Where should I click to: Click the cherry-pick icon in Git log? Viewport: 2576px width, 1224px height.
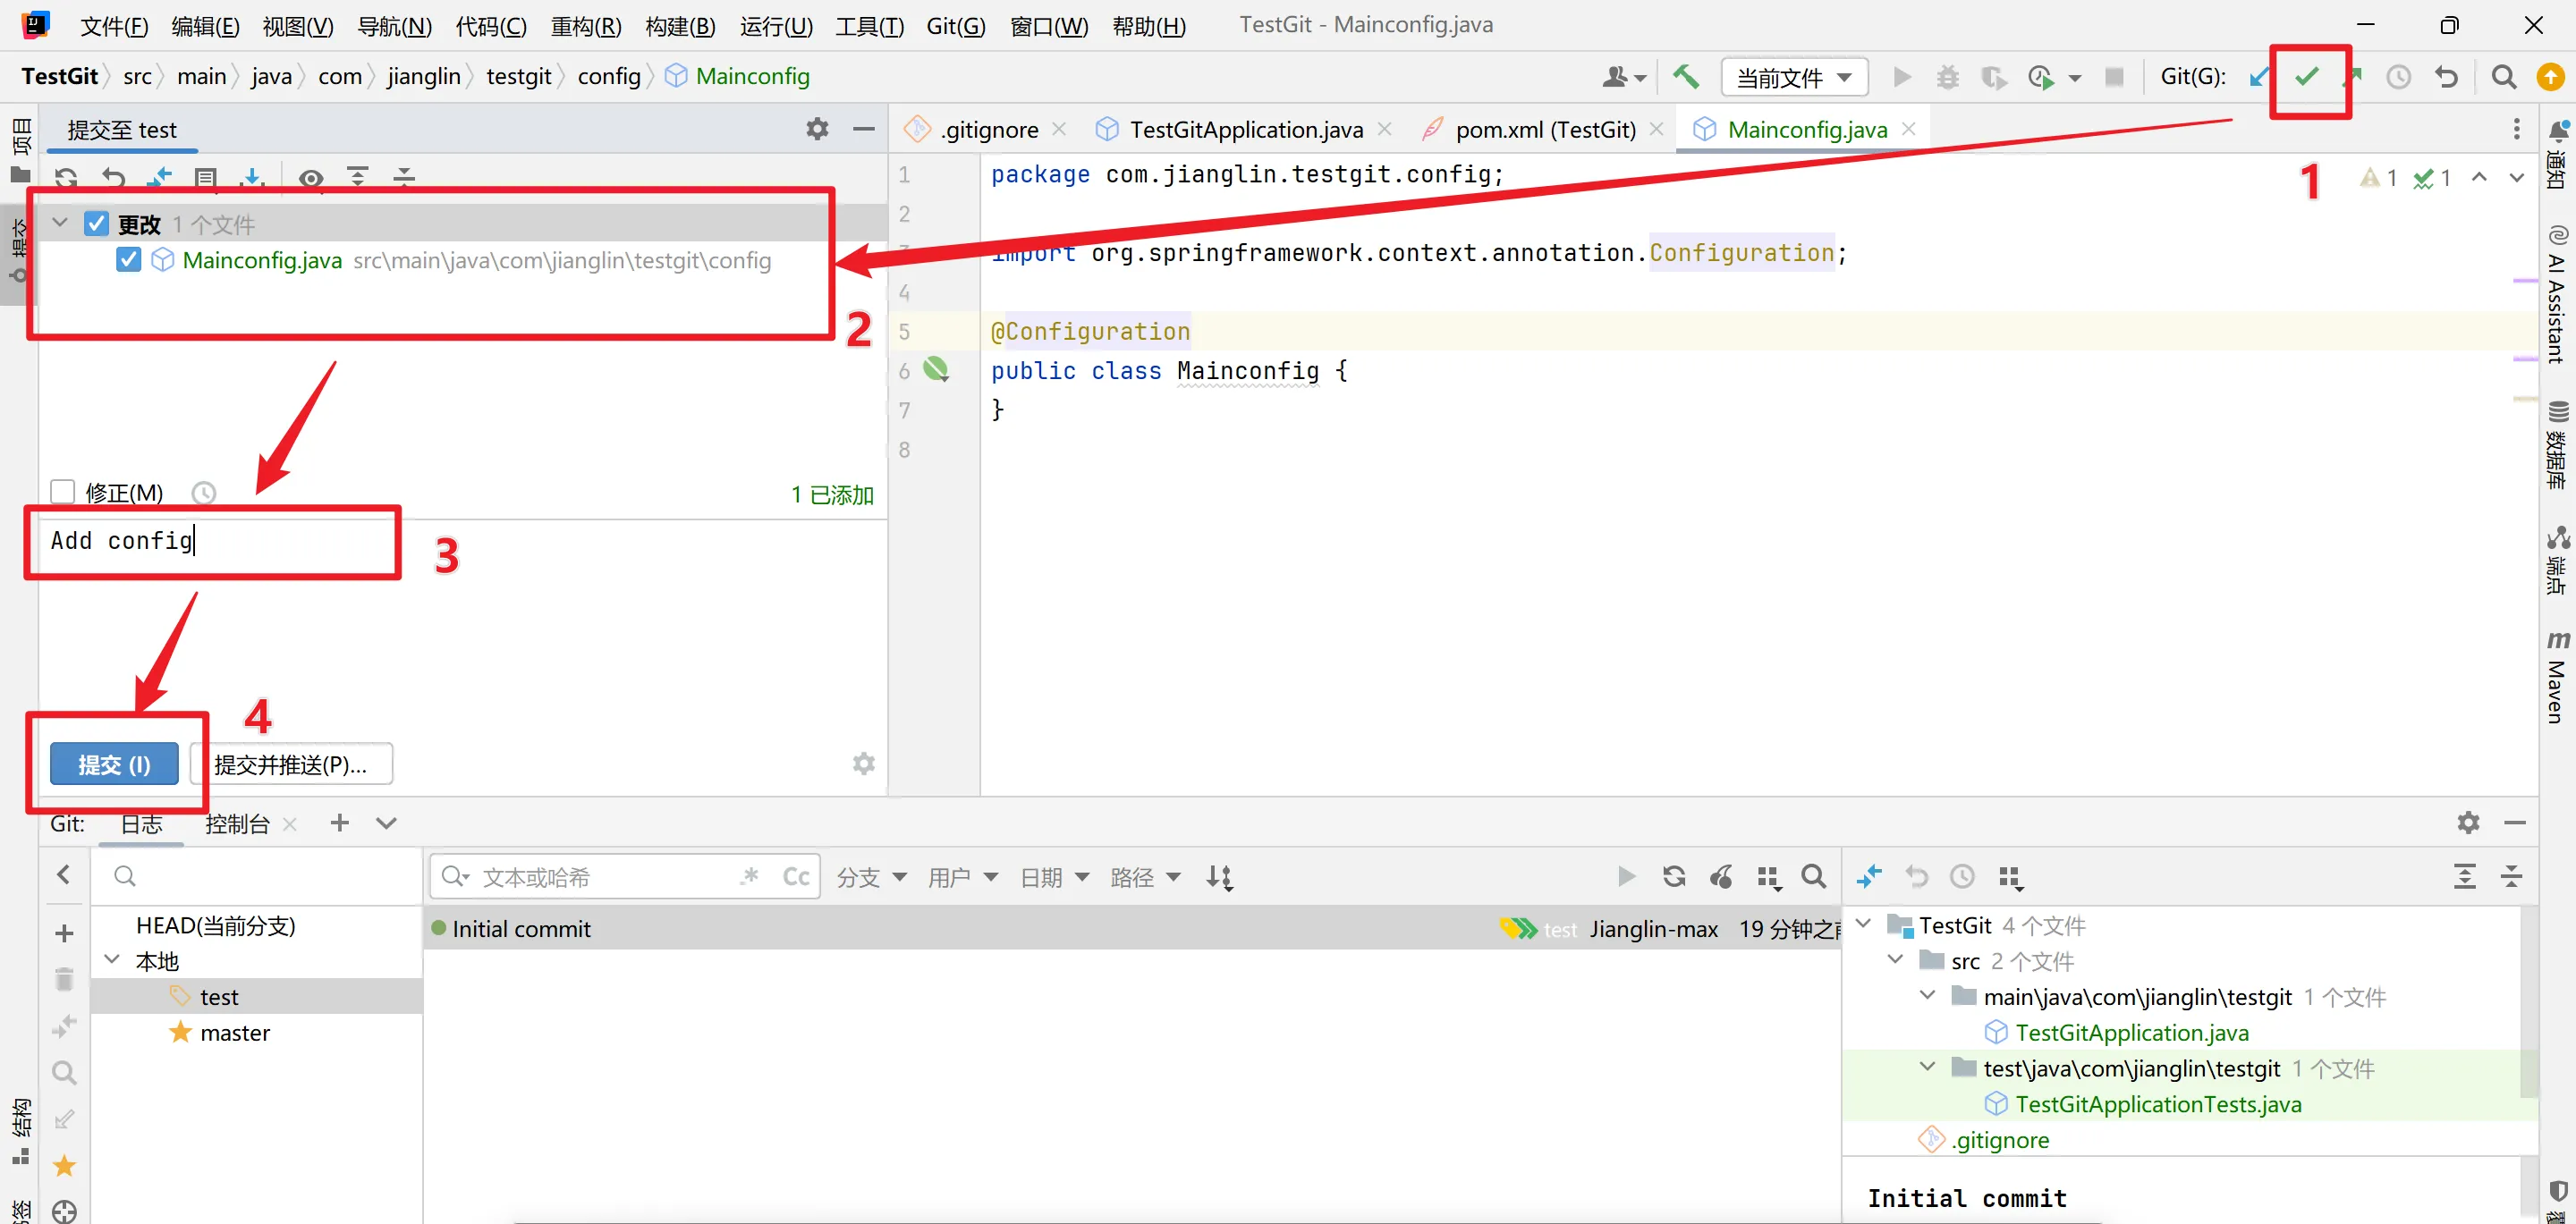coord(1721,877)
